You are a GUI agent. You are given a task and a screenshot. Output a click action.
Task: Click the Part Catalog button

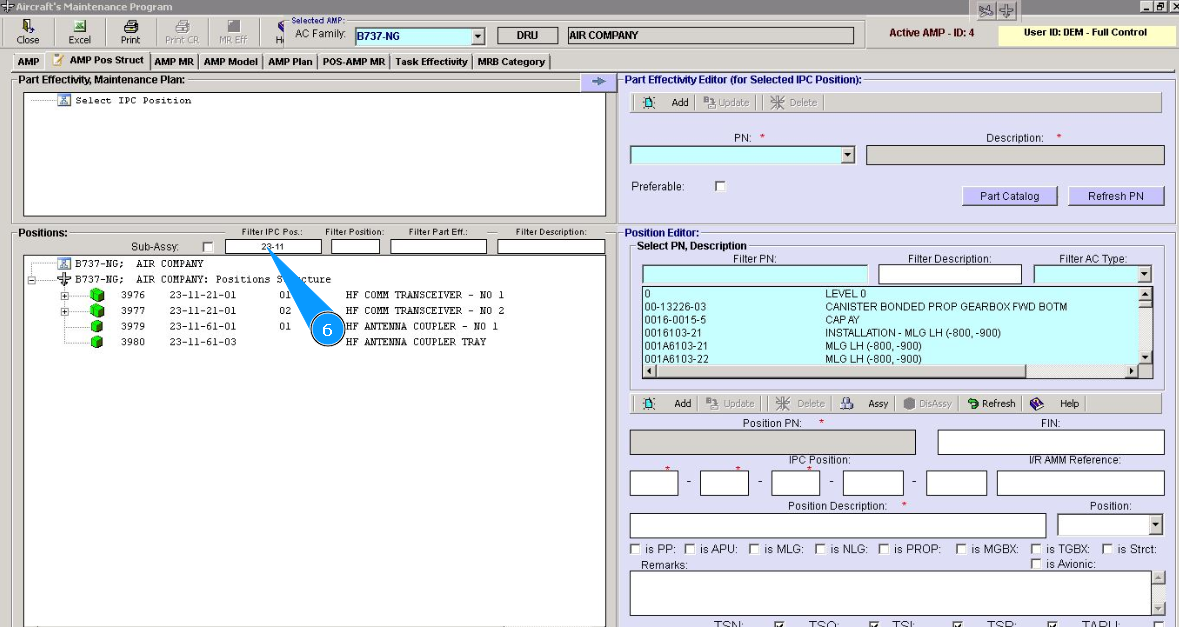coord(1009,196)
